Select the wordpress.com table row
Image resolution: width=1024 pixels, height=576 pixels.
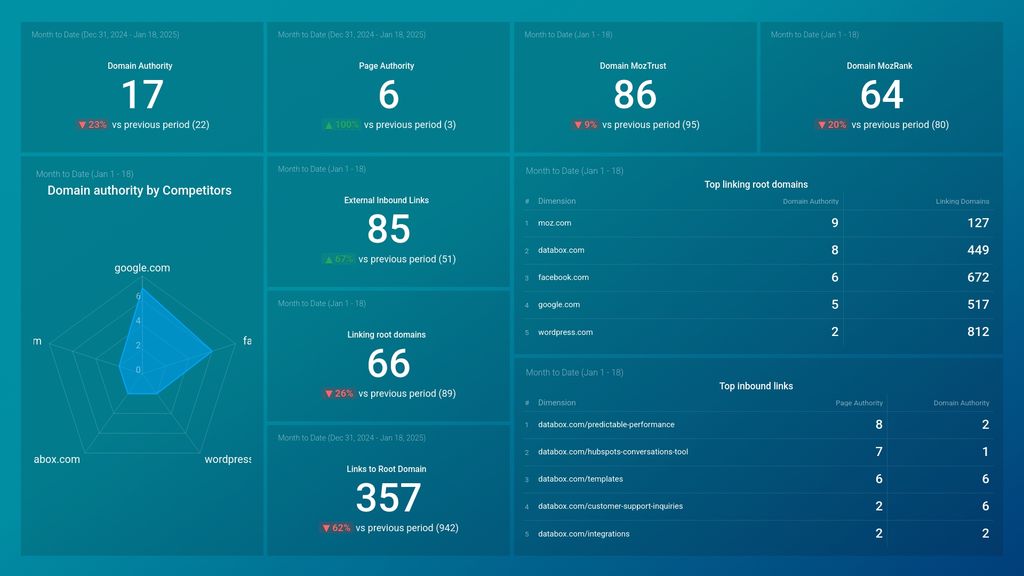(x=758, y=332)
